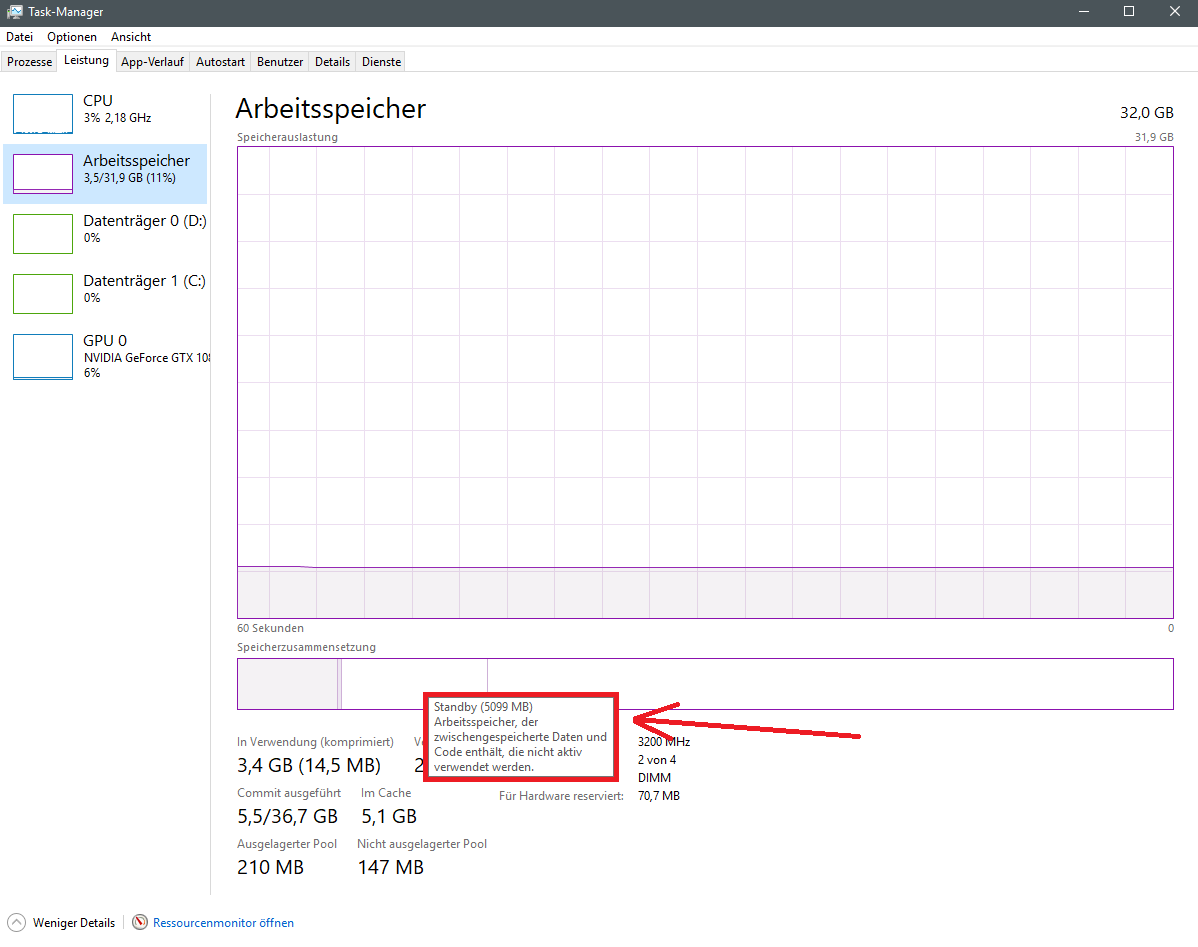The height and width of the screenshot is (947, 1198).
Task: Open the Ansicht menu
Action: click(x=130, y=36)
